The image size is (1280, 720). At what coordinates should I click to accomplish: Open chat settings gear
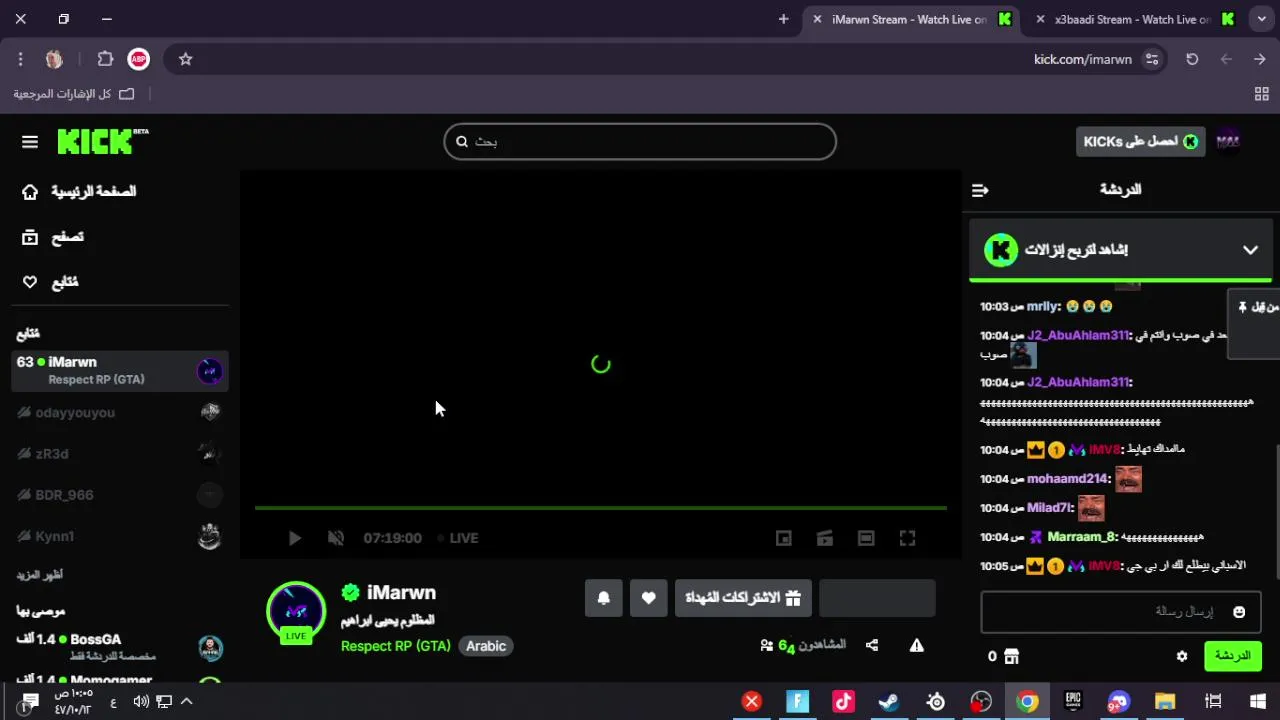1182,657
